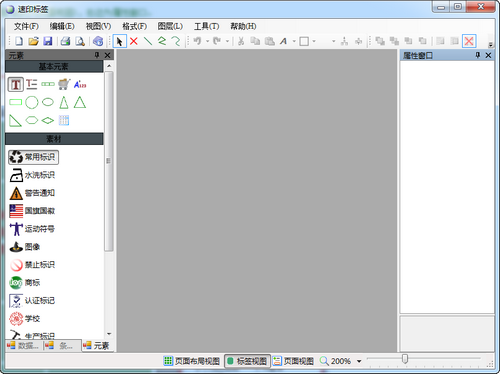
Task: Open the redo history dropdown arrow
Action: coord(227,41)
